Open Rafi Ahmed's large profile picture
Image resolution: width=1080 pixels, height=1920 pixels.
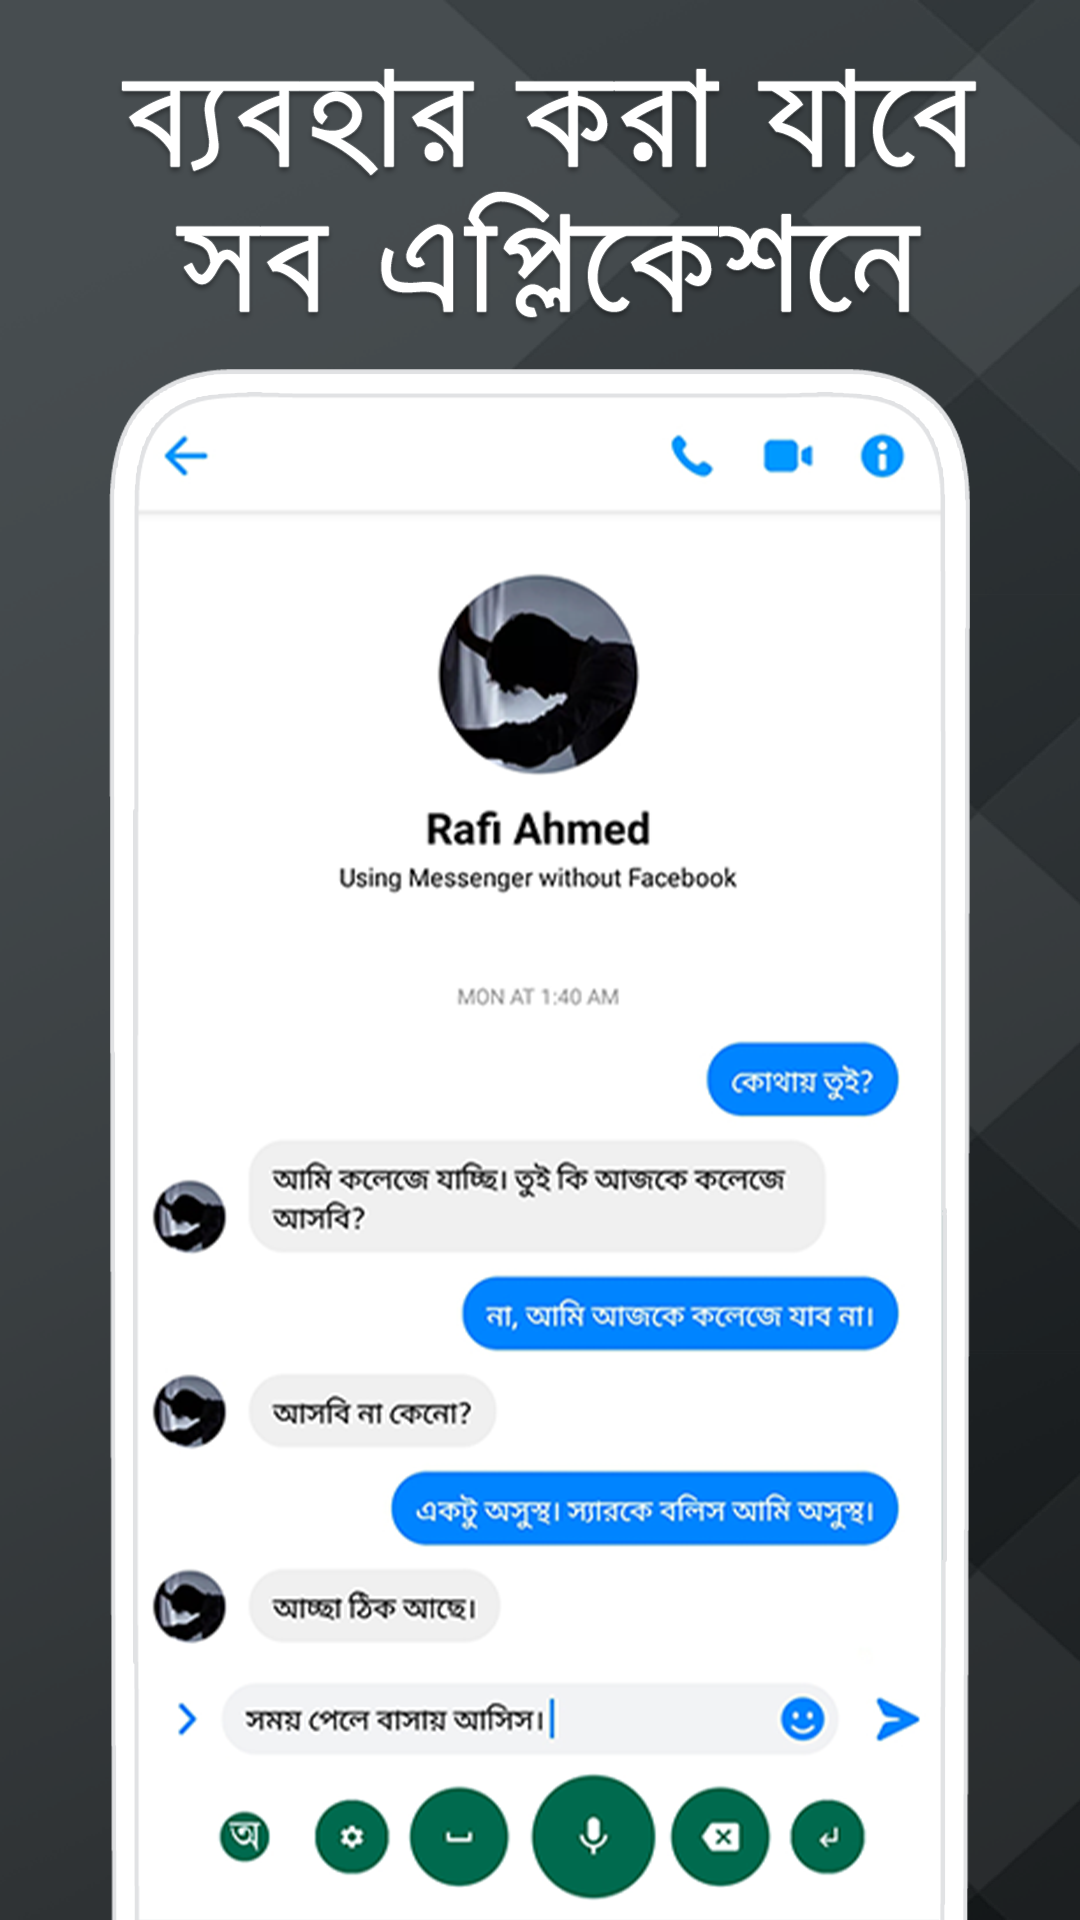(x=538, y=674)
